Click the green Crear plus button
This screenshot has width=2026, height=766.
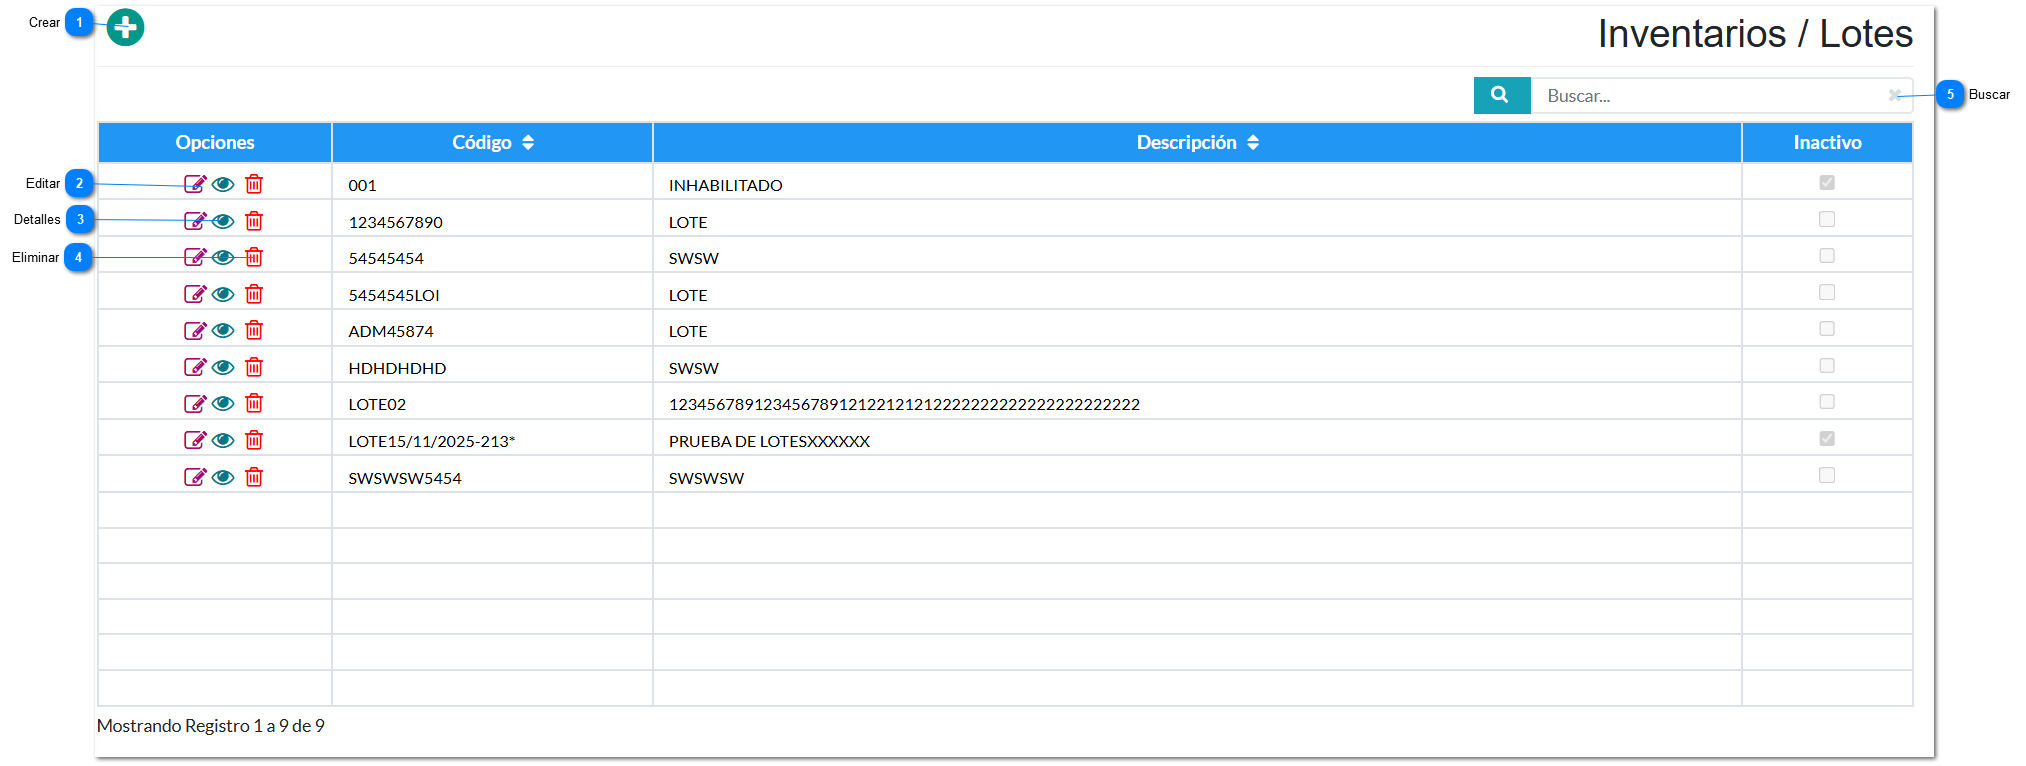click(x=125, y=27)
